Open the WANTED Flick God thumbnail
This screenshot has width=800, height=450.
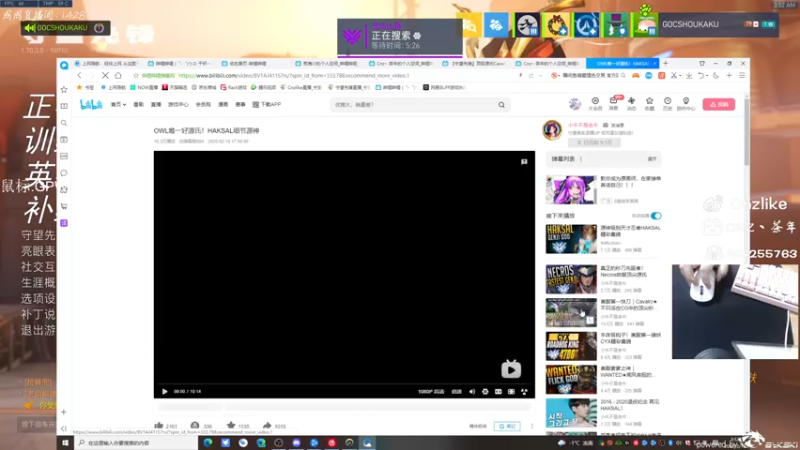(571, 379)
